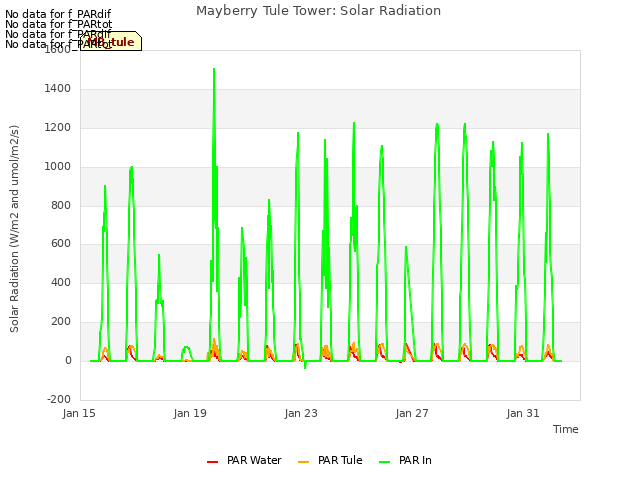This screenshot has height=480, width=640.
Task: Click the '400' y-axis tick label
Action: click(x=61, y=282)
